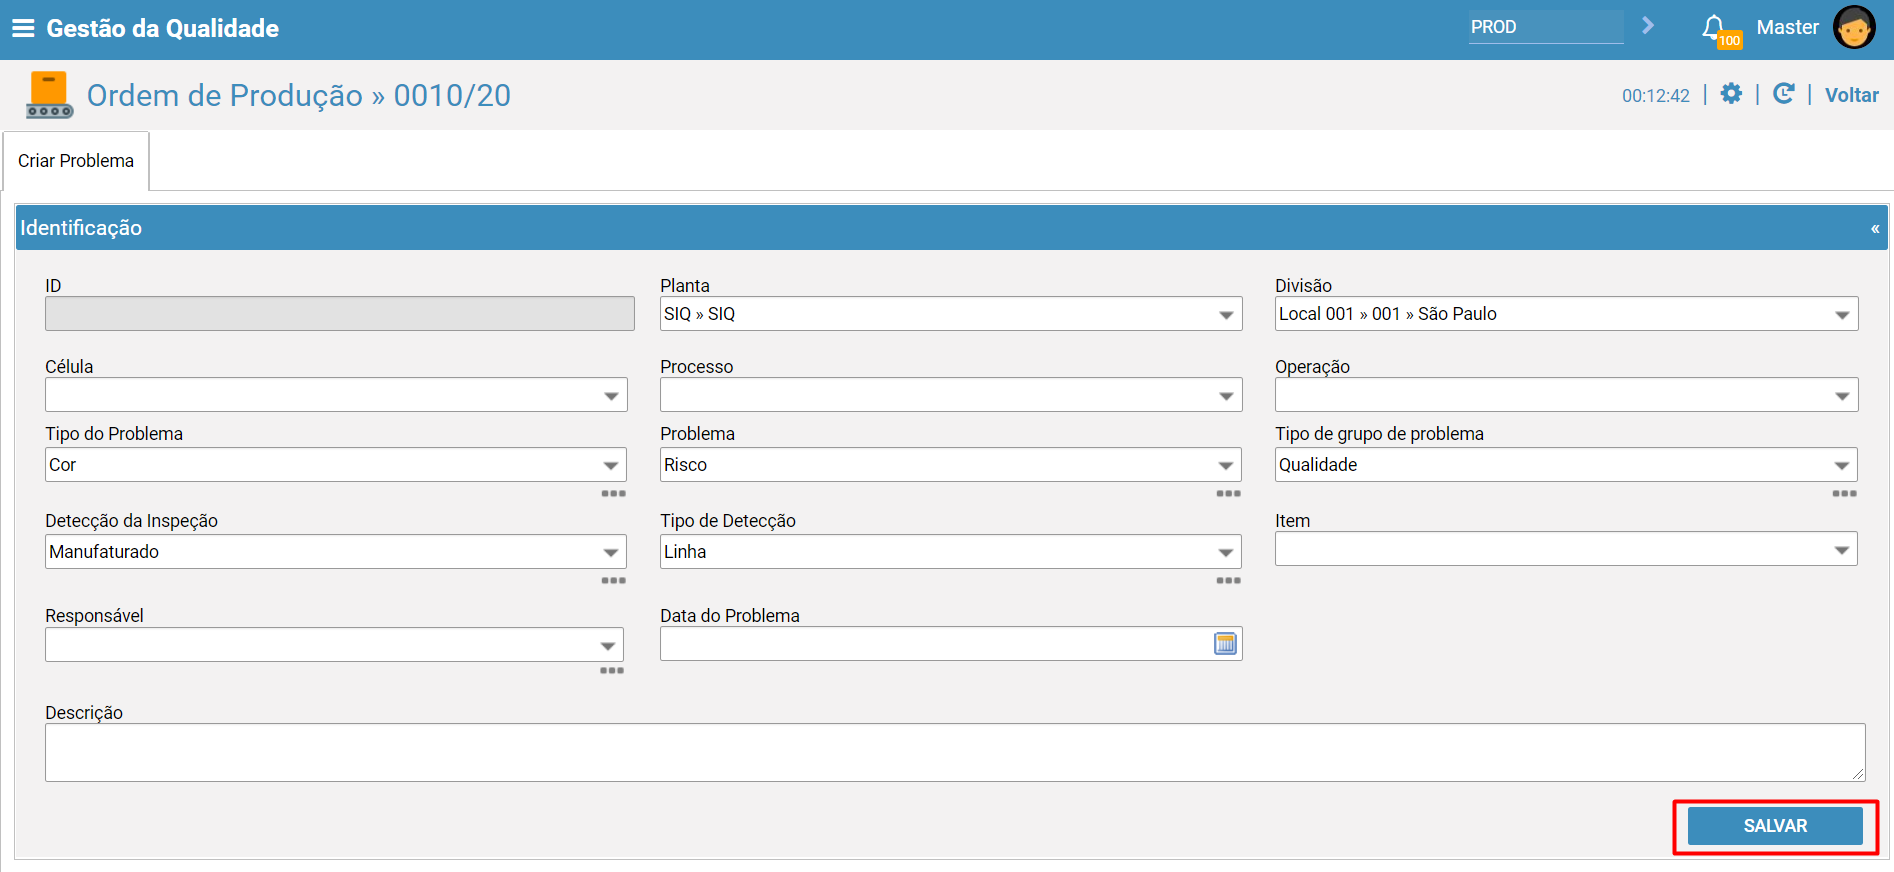Expand the Item dropdown
The height and width of the screenshot is (872, 1894).
point(1566,549)
